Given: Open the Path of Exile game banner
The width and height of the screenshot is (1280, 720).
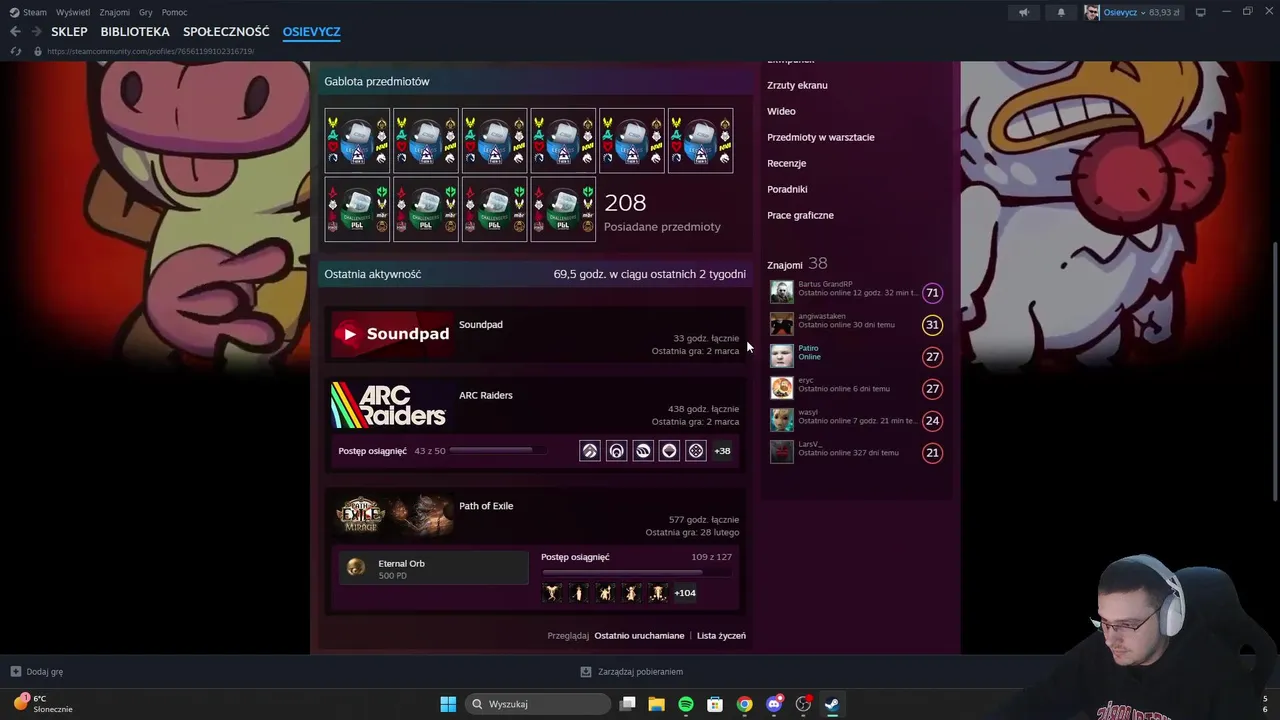Looking at the screenshot, I should (391, 516).
